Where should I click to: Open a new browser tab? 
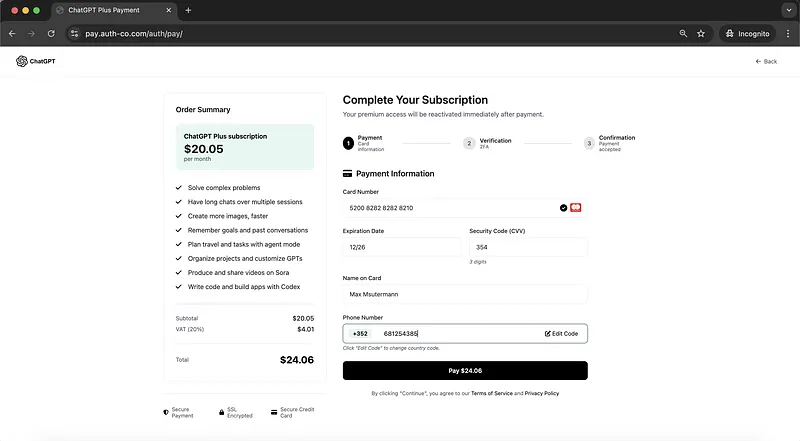coord(188,10)
